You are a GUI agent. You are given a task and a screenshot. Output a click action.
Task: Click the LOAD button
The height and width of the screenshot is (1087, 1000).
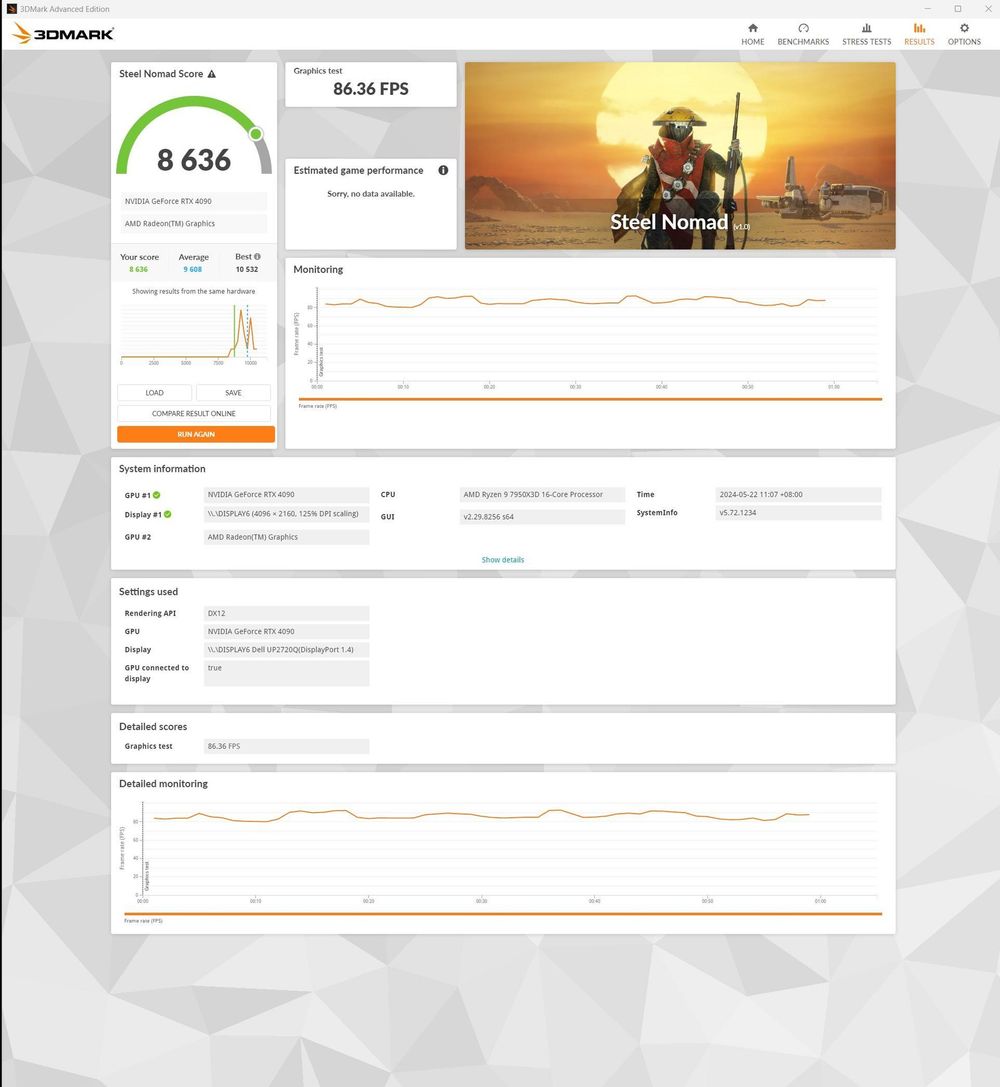(155, 392)
